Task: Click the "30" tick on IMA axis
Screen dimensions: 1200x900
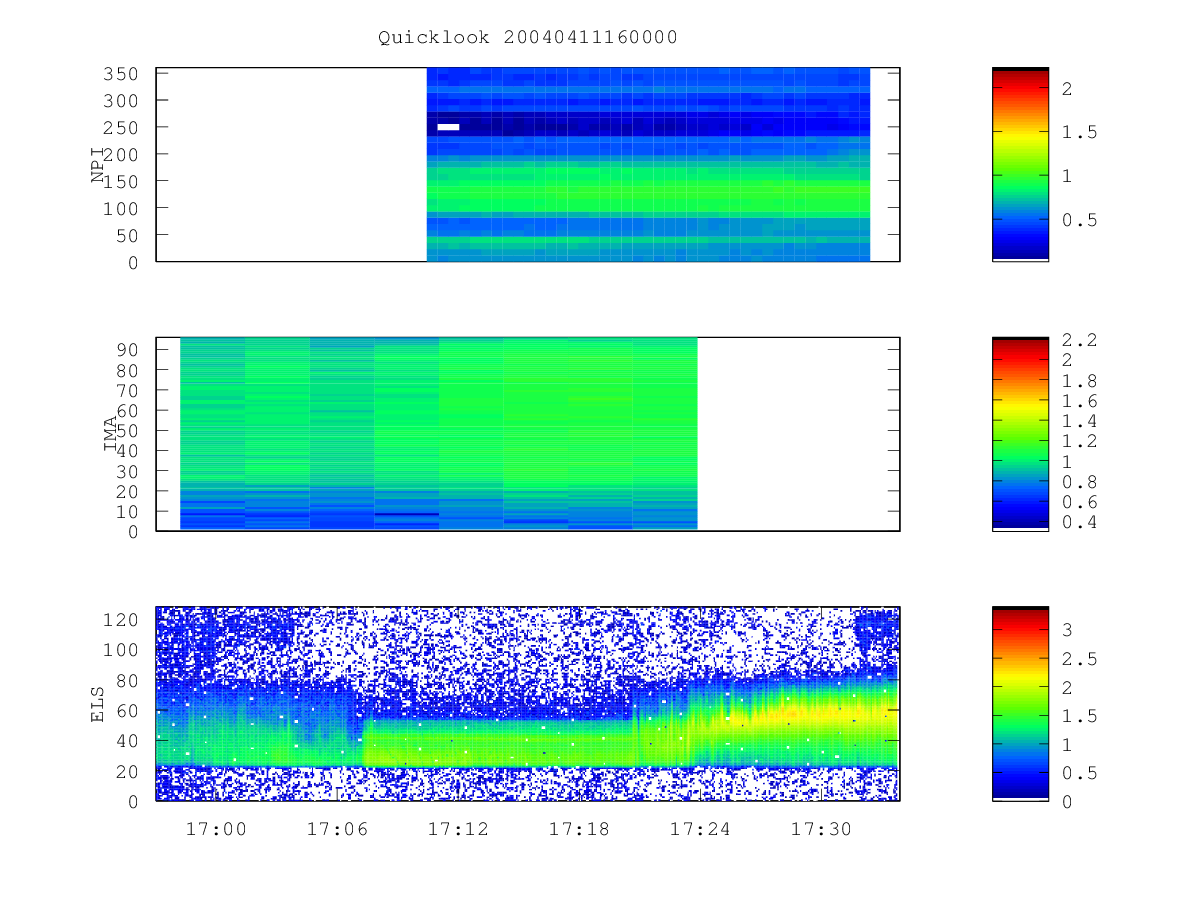Action: coord(129,471)
